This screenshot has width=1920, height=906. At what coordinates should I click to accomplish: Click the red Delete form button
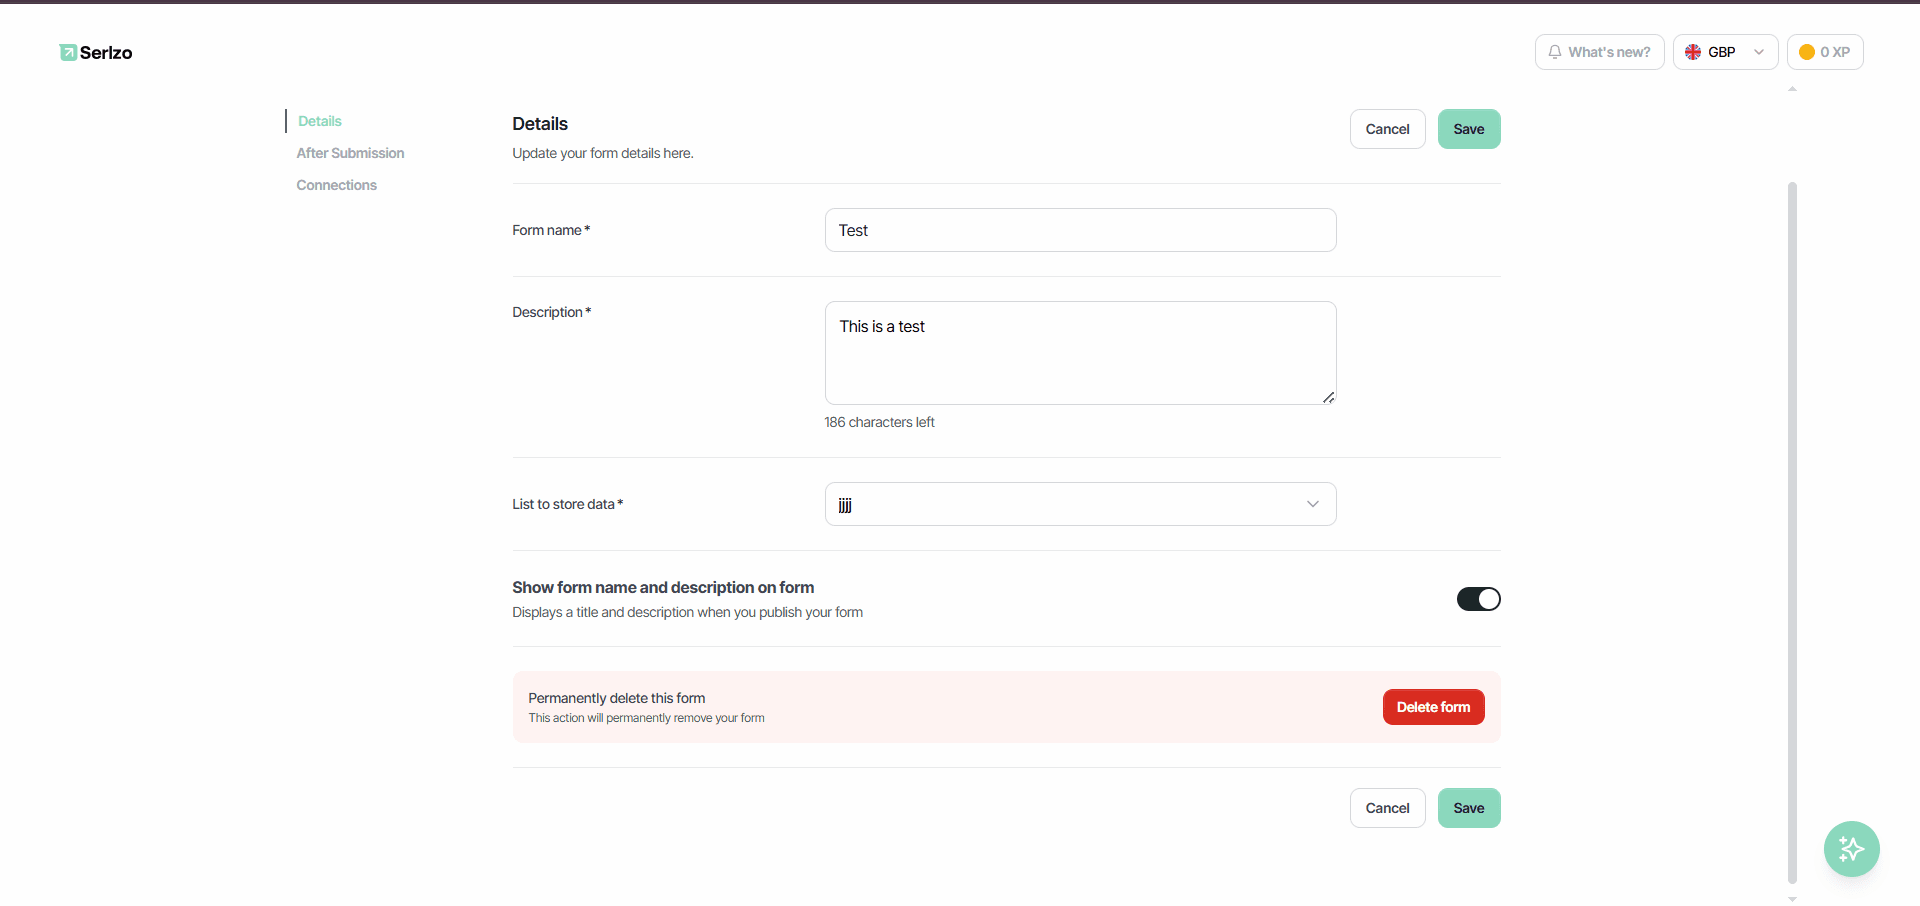1433,707
